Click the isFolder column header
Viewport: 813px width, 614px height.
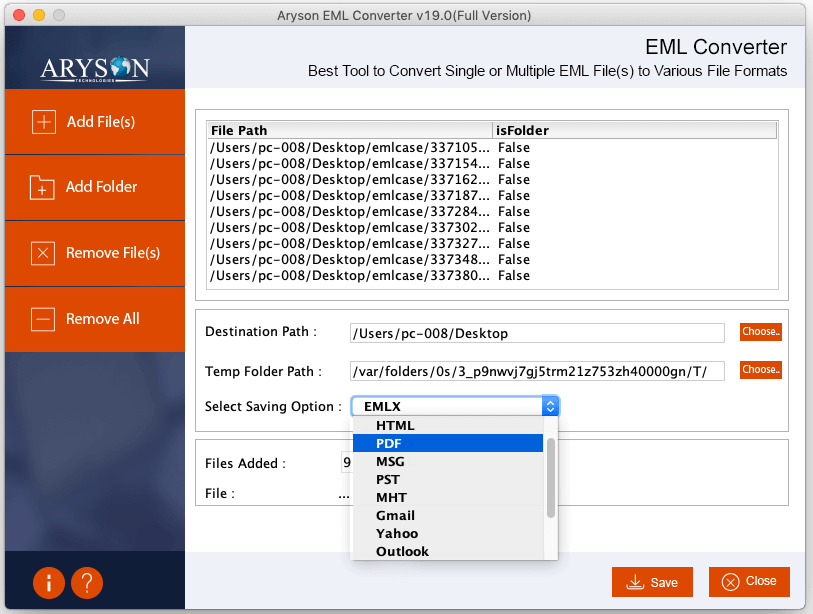click(635, 130)
